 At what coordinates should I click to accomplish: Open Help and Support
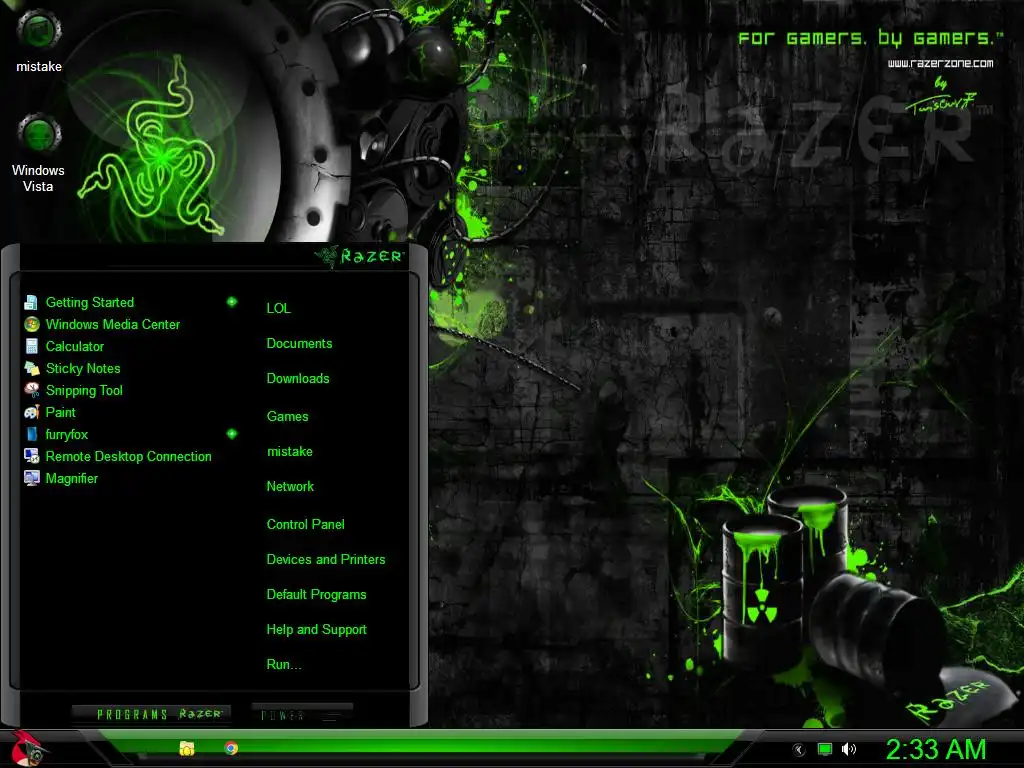[x=317, y=630]
